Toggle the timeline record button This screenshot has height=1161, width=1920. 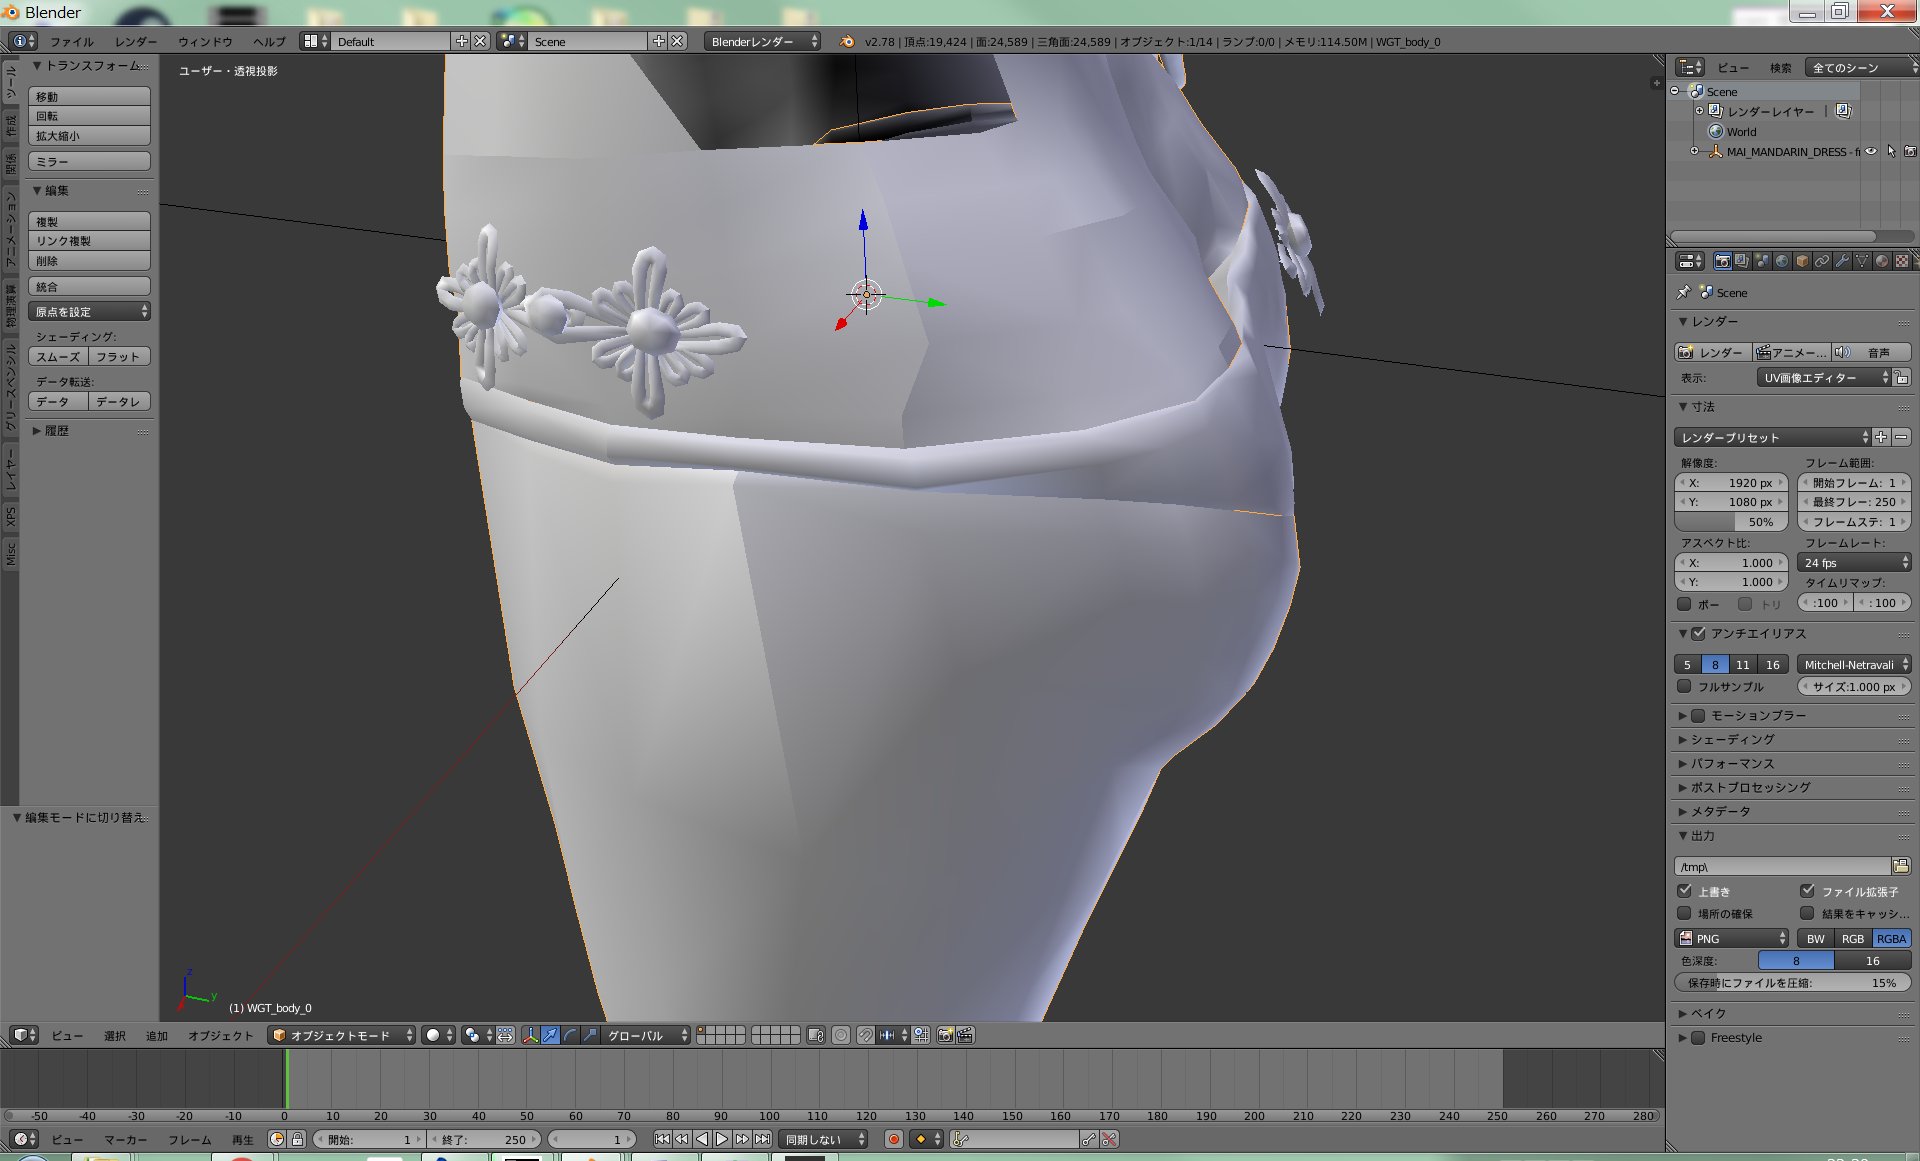click(x=894, y=1139)
